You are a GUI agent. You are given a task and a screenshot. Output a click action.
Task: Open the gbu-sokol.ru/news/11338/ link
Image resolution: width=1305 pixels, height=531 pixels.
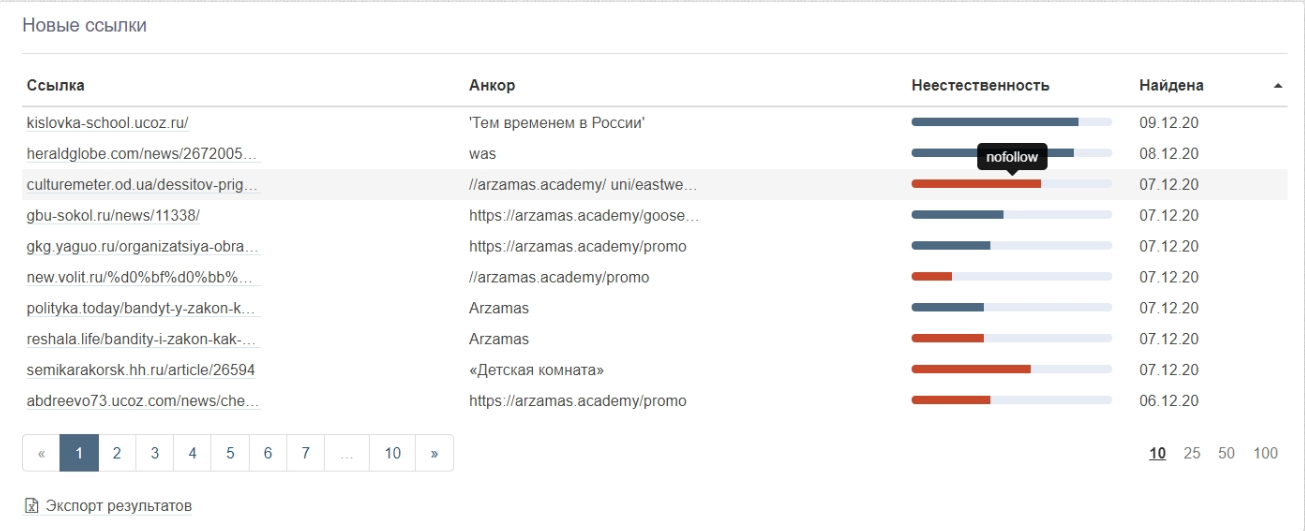coord(113,215)
